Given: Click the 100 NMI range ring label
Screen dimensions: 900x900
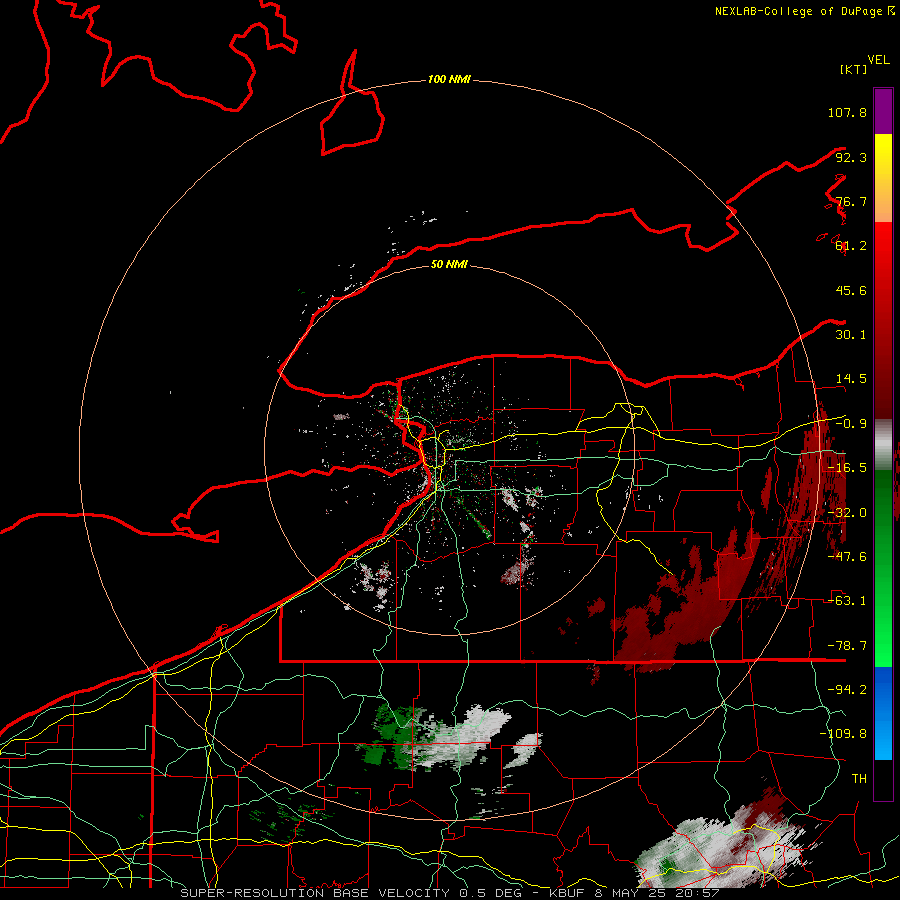Looking at the screenshot, I should (x=449, y=79).
